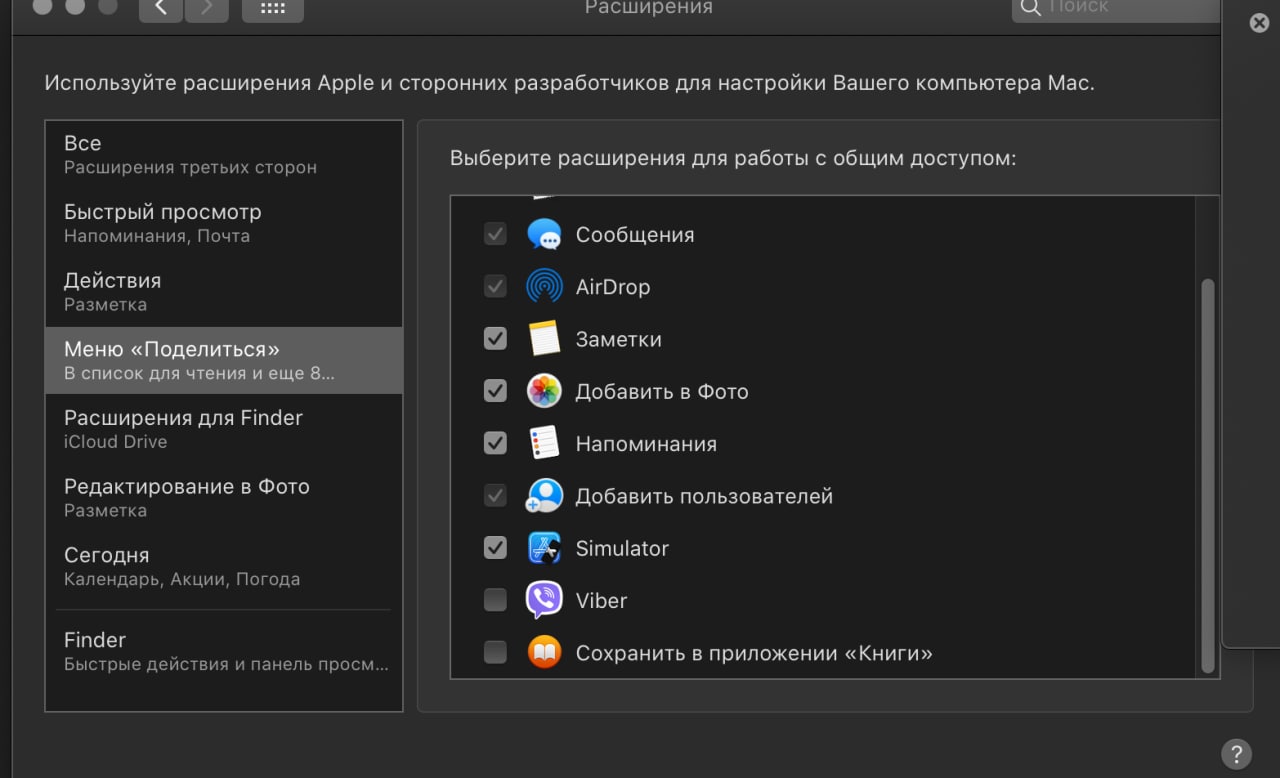Click the Simulator app icon
The image size is (1280, 778).
pos(544,548)
